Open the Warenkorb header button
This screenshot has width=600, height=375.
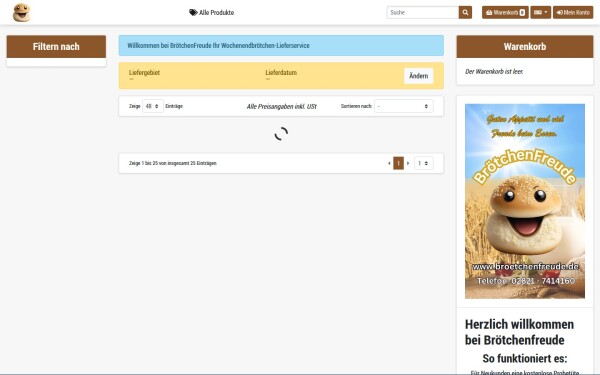(505, 13)
